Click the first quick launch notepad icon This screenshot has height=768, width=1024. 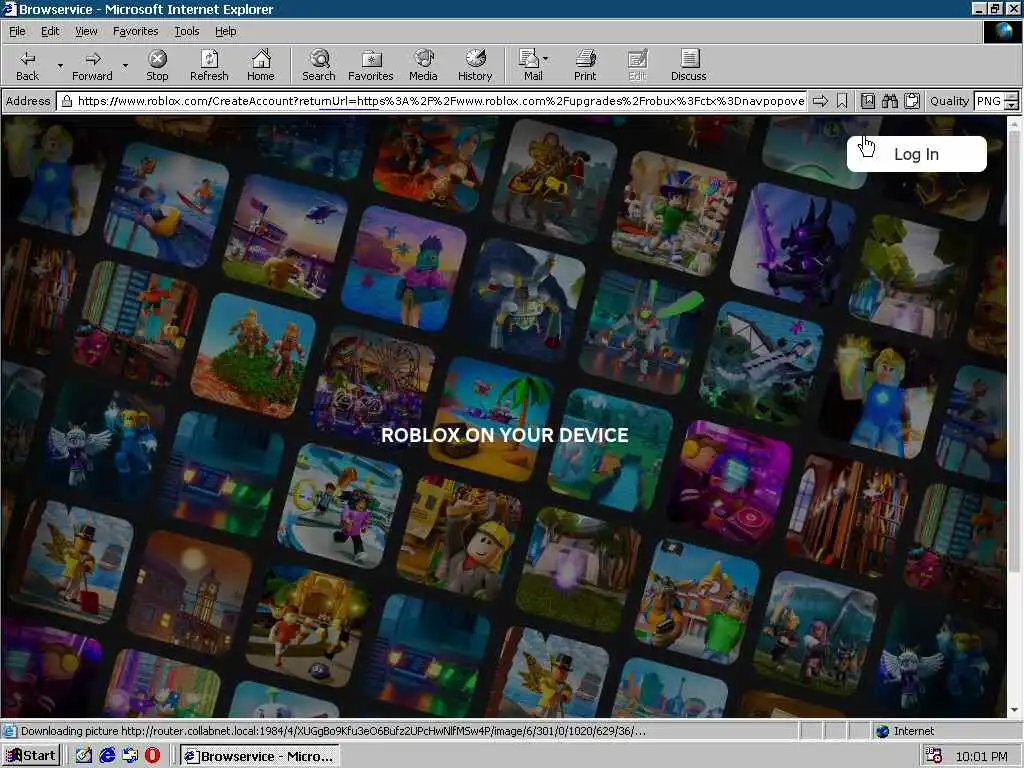84,756
